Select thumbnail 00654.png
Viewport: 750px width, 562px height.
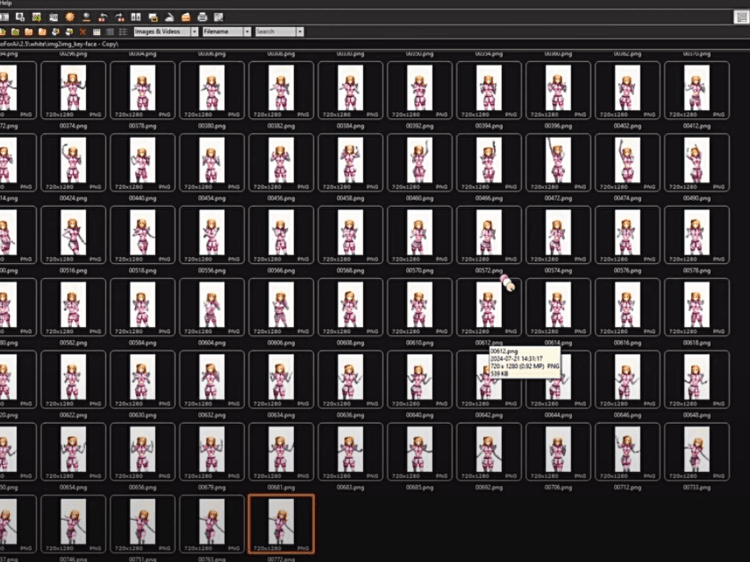pyautogui.click(x=73, y=452)
